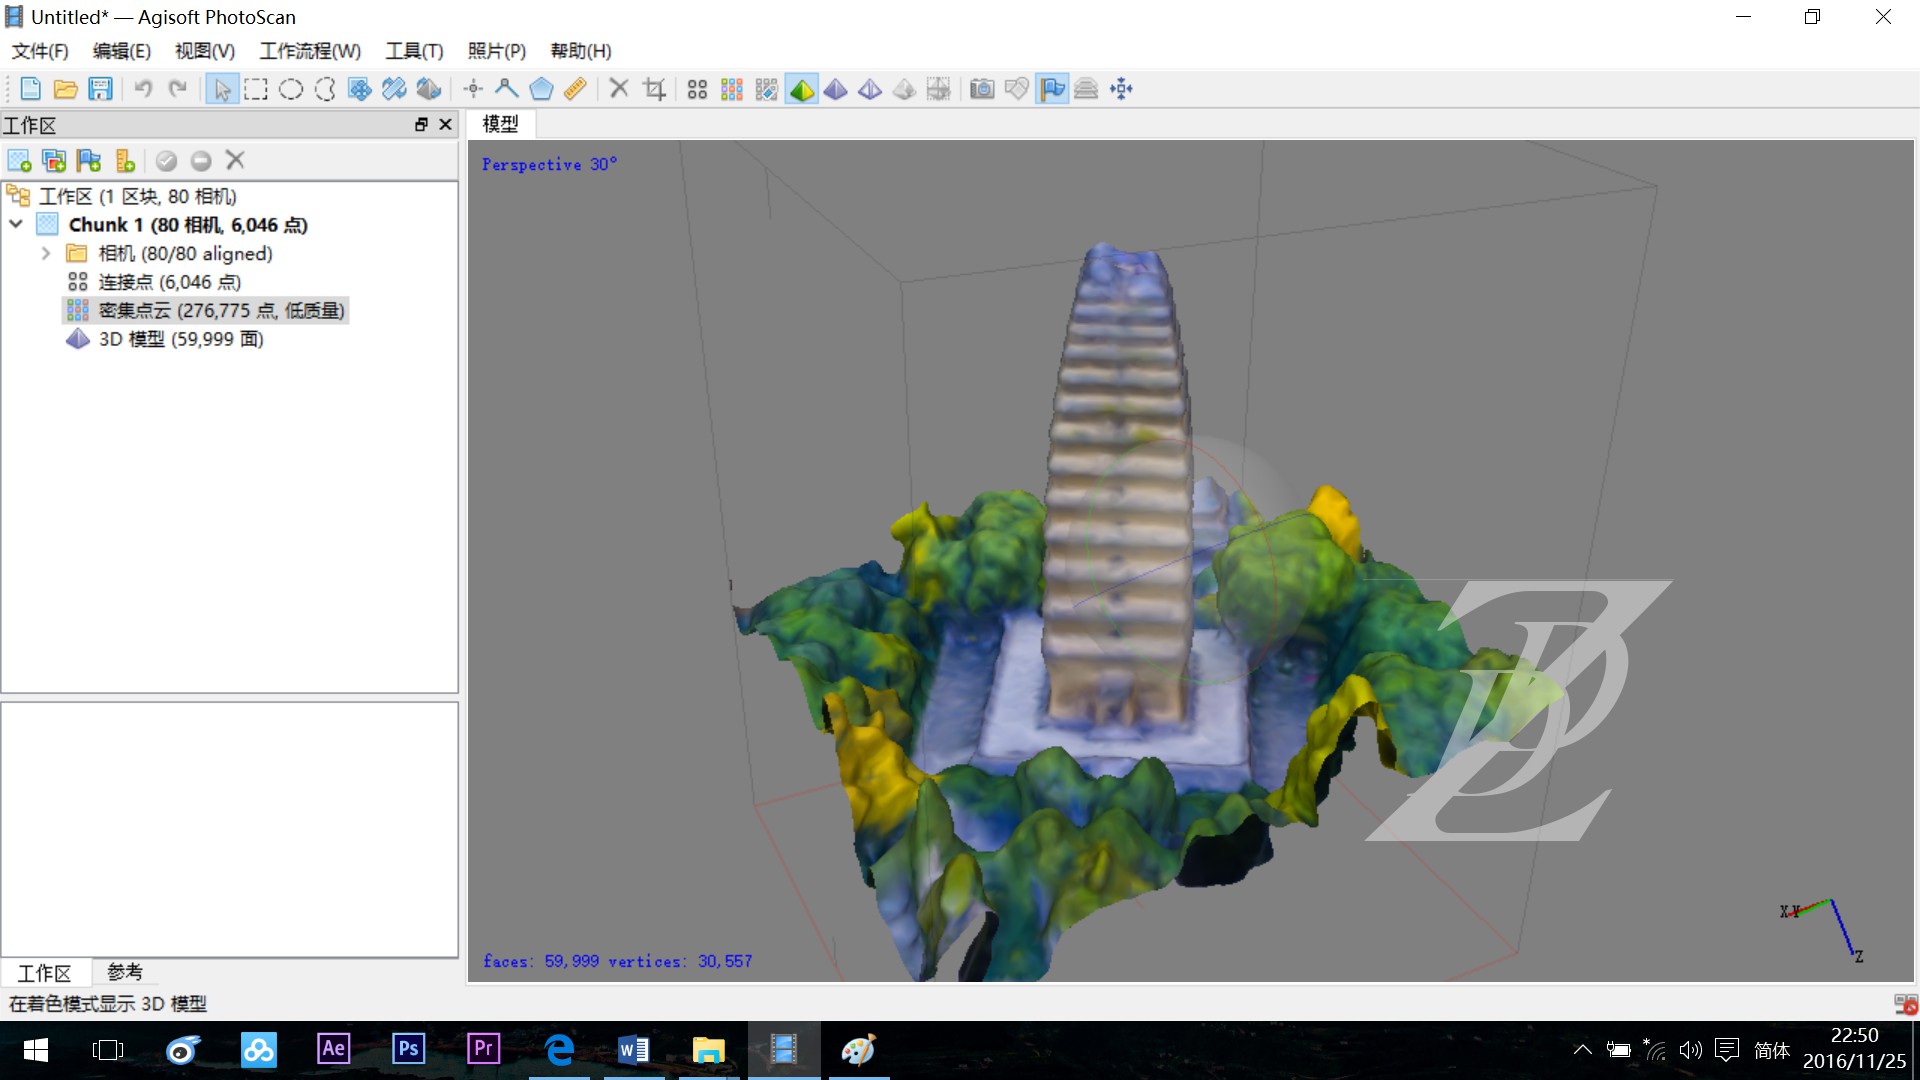Switch to the 模型 view tab
Screen dimensions: 1920x1080
[x=501, y=124]
